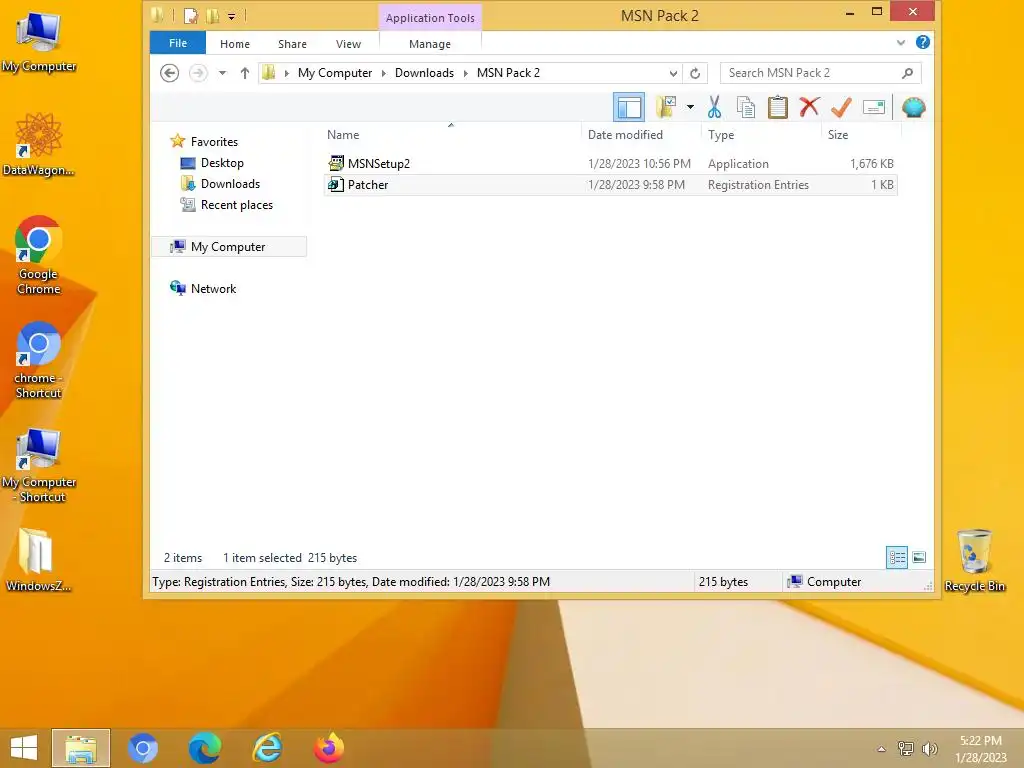Screen dimensions: 1024x768
Task: Click the folder system icon in the title bar
Action: point(157,14)
